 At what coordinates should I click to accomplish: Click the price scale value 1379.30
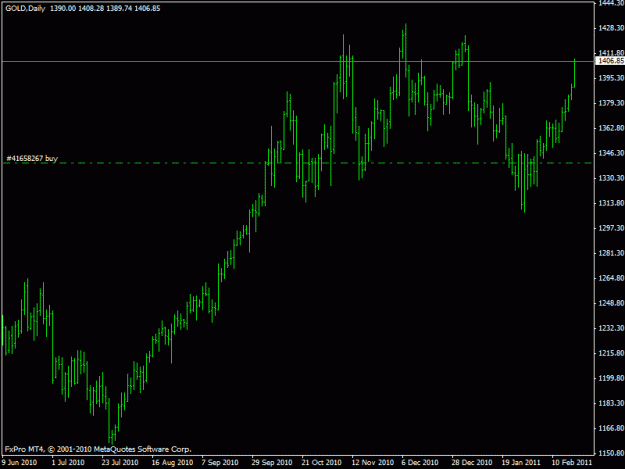[x=611, y=103]
